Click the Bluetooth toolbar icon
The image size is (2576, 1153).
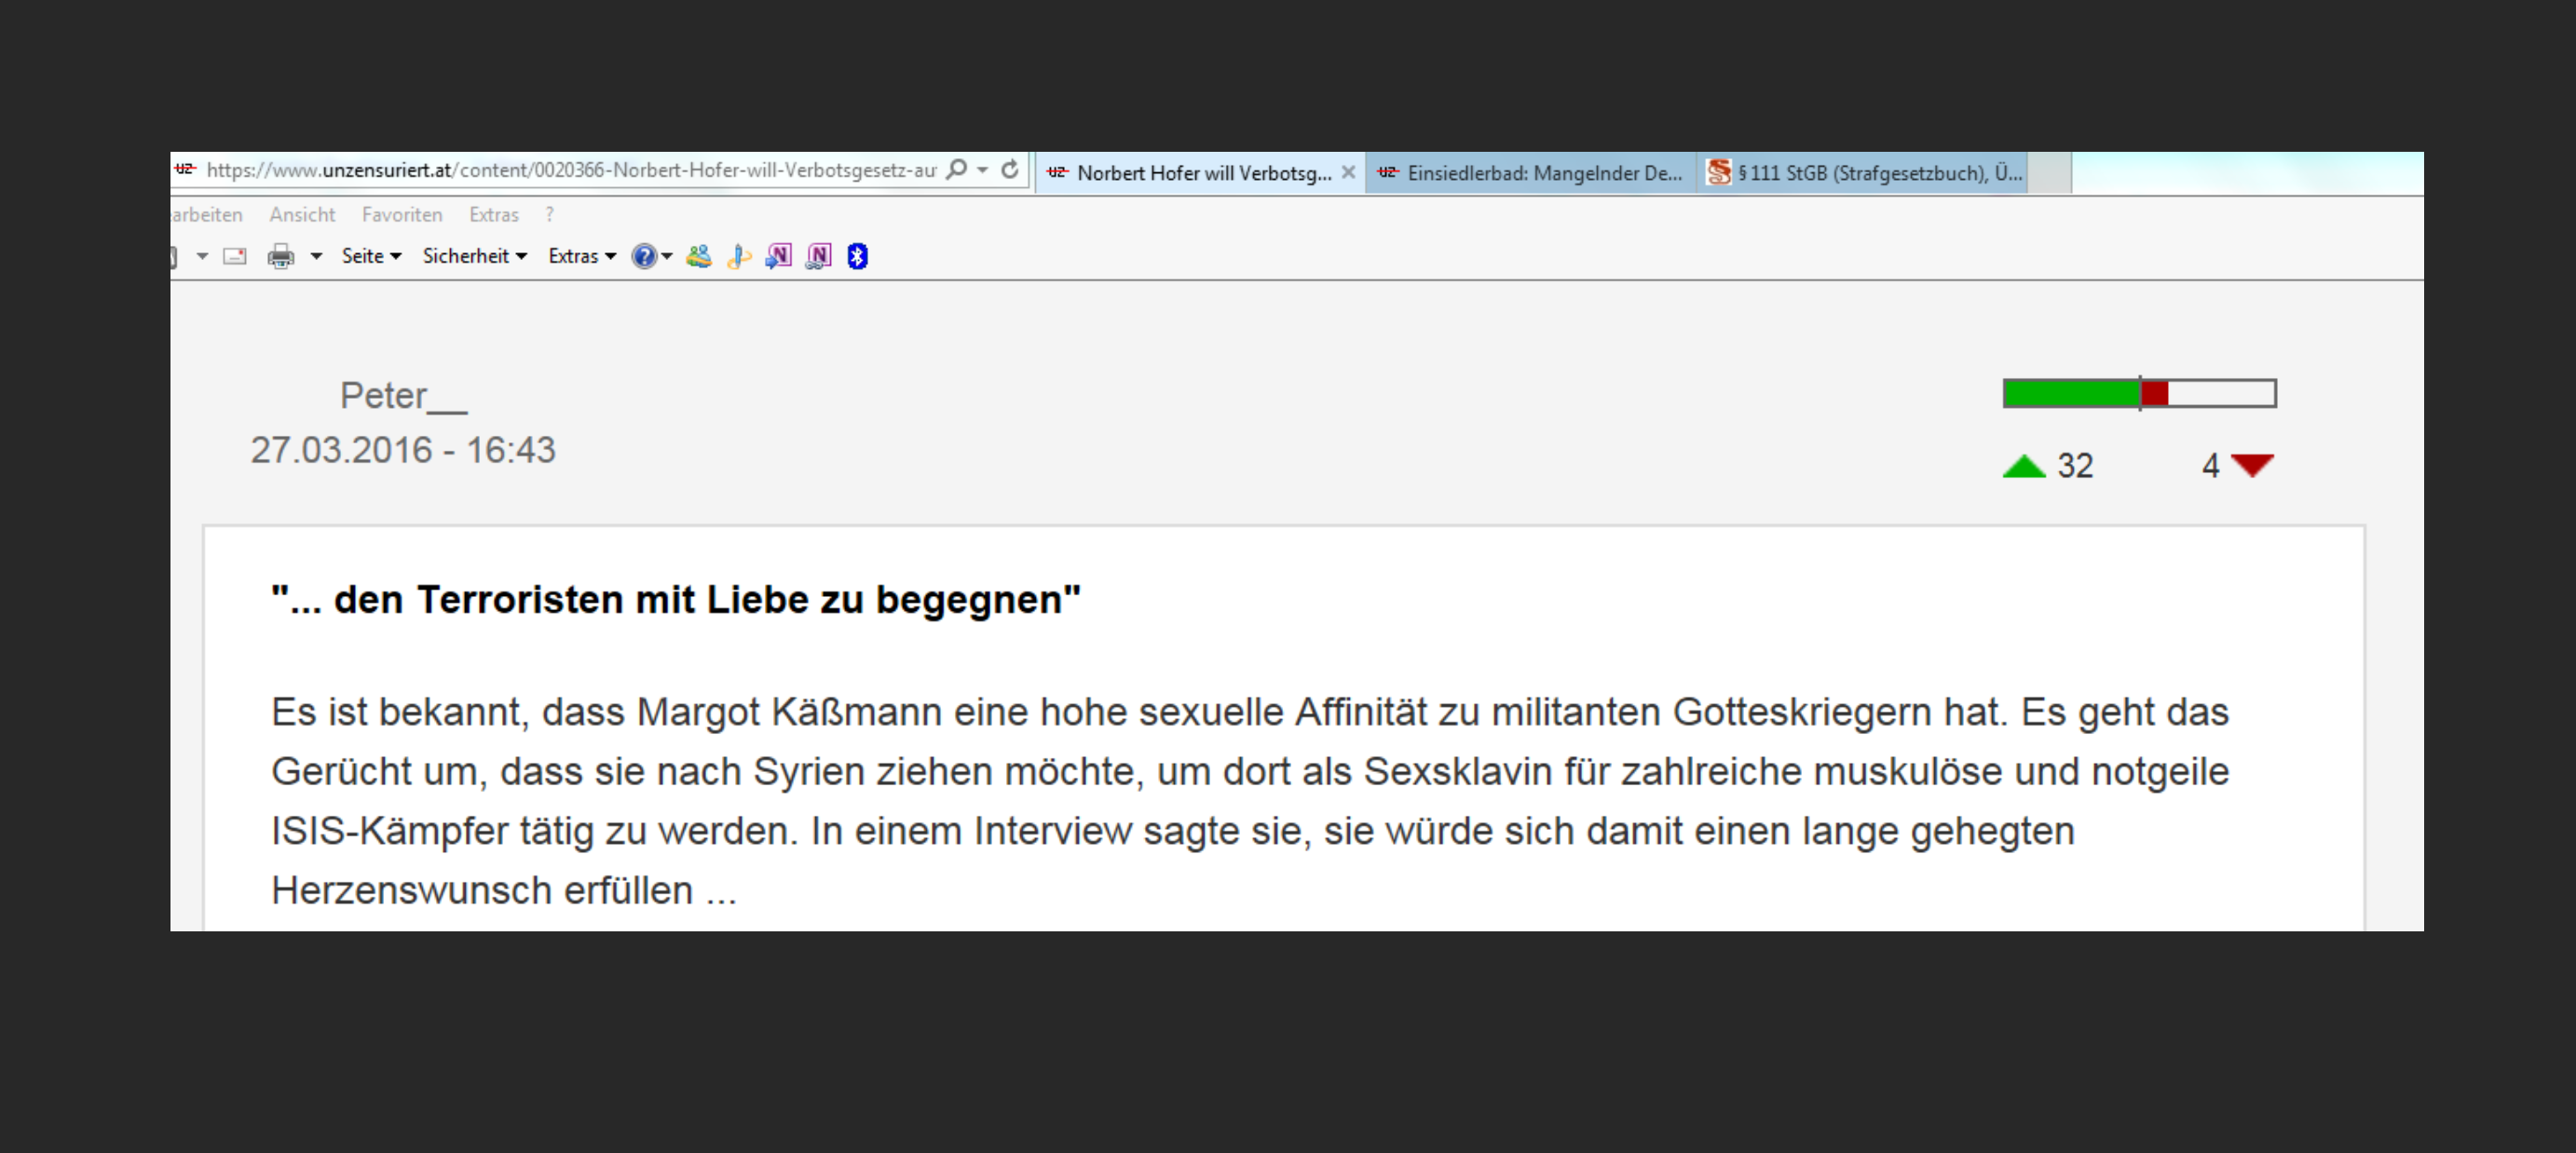coord(857,257)
